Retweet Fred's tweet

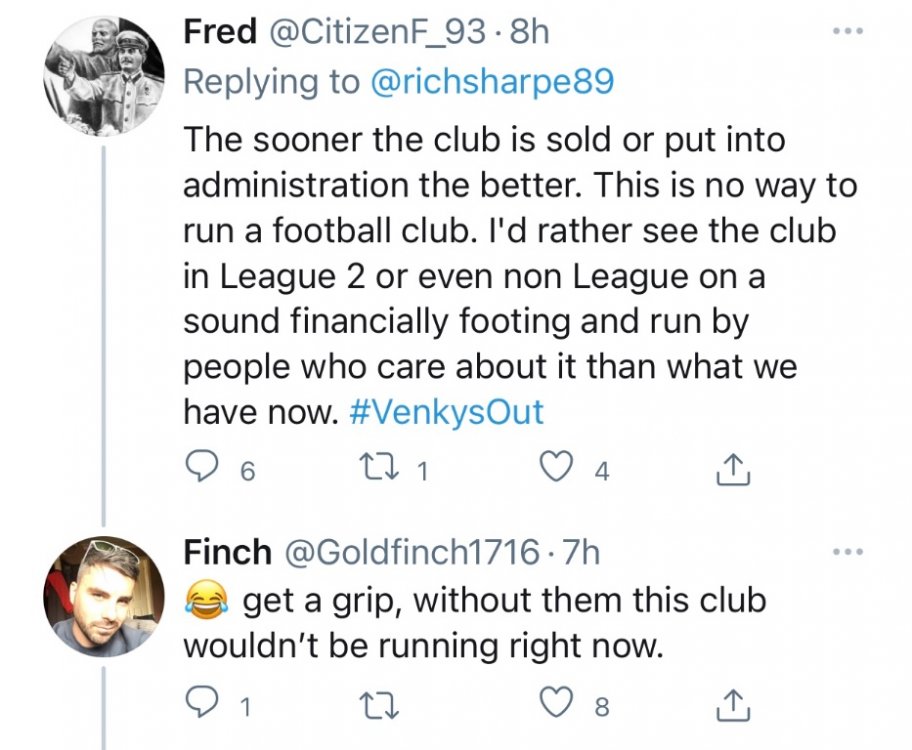tap(385, 467)
